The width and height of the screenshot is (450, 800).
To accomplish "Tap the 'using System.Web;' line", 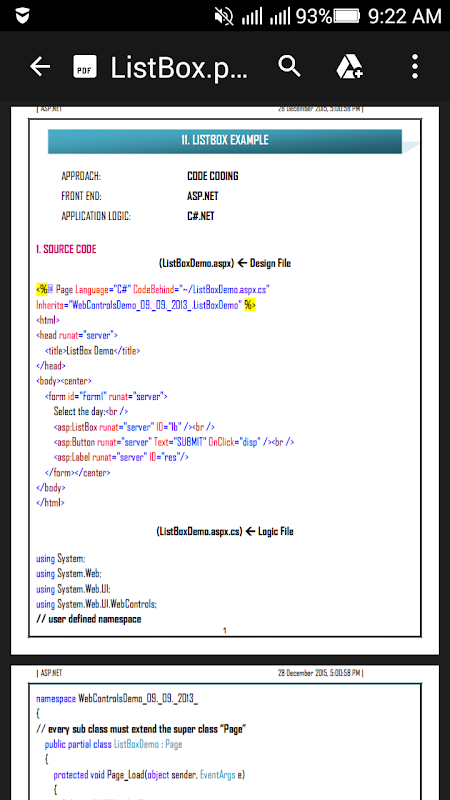I will pyautogui.click(x=69, y=574).
